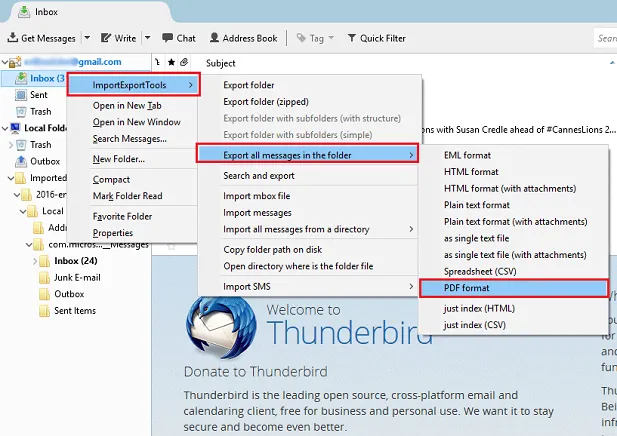Select the Inbox (24) folder
This screenshot has height=436, width=617.
point(76,261)
